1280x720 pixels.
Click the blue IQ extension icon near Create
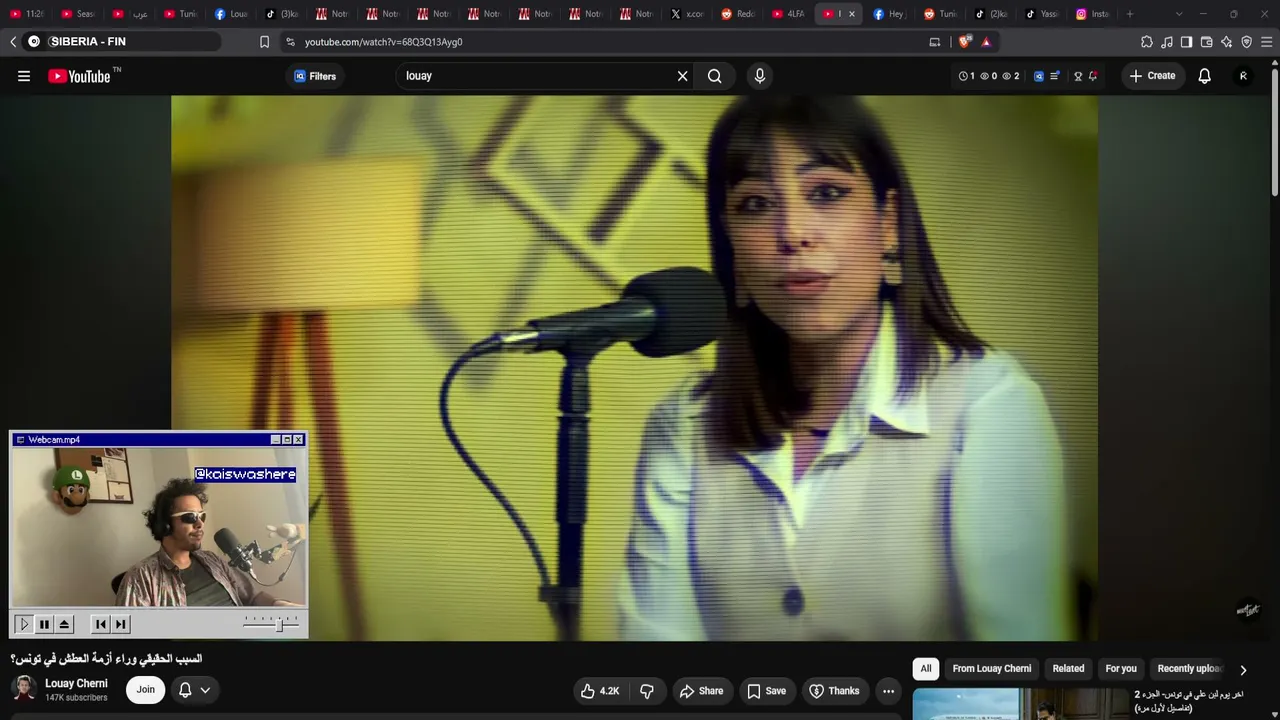(1039, 76)
